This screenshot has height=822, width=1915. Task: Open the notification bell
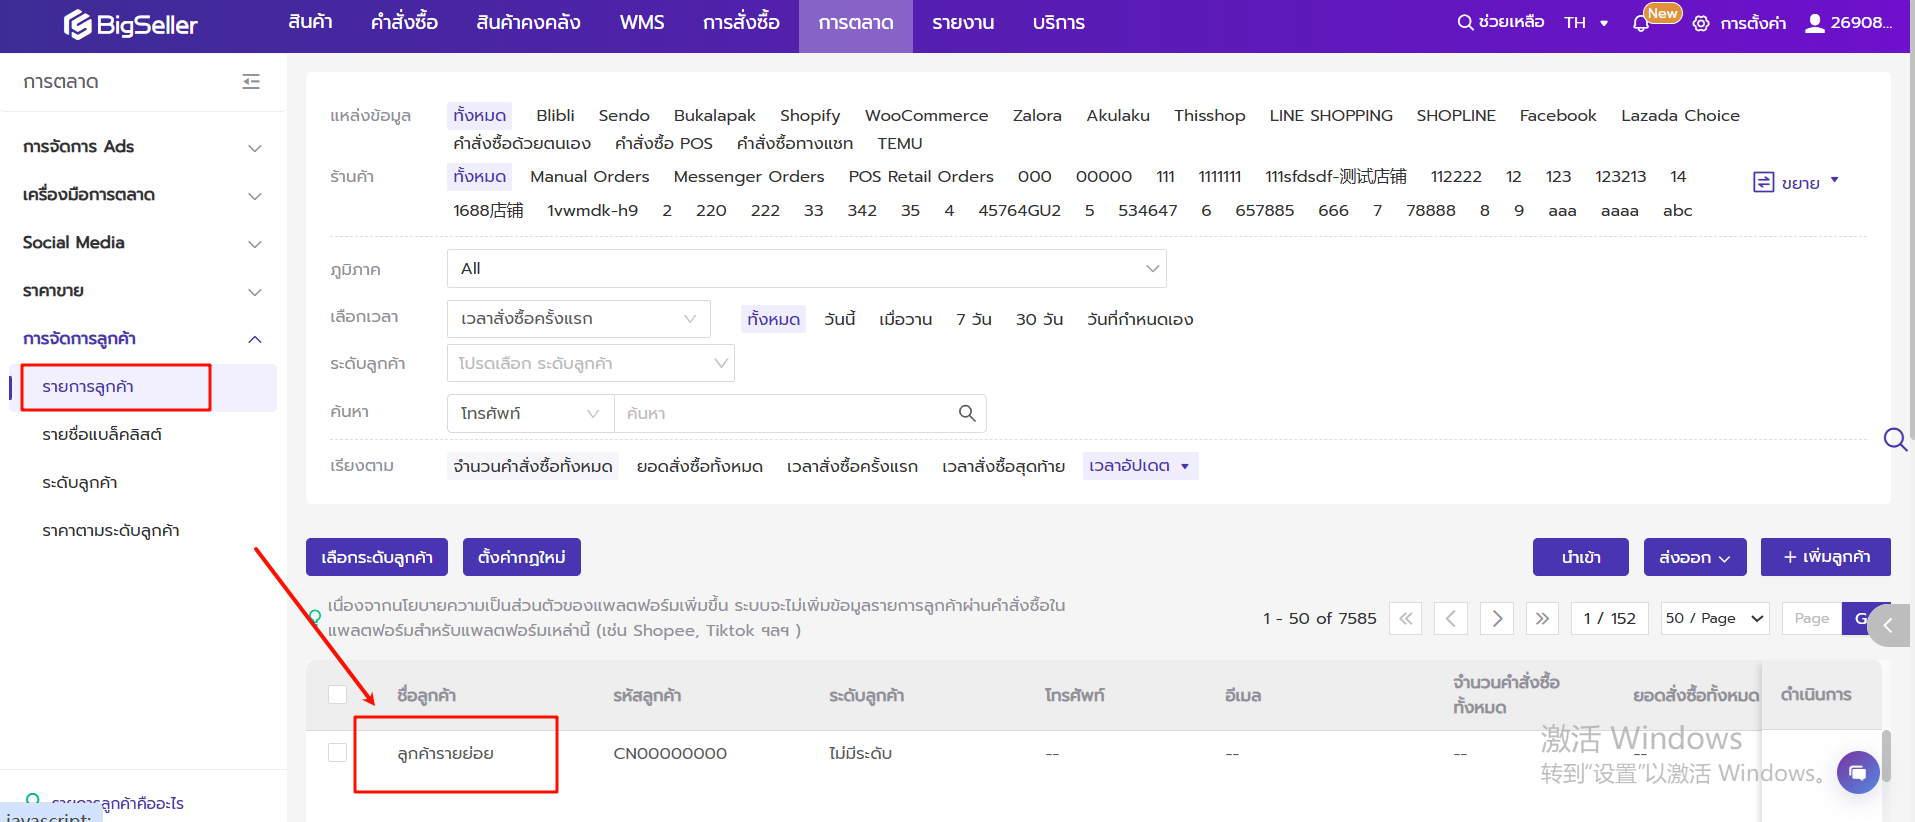click(x=1640, y=23)
